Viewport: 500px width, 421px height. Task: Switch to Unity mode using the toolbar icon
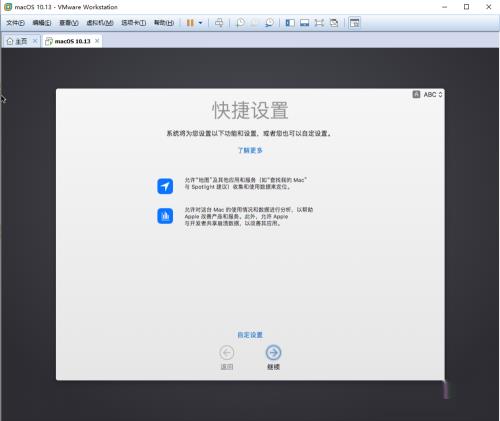pyautogui.click(x=334, y=23)
